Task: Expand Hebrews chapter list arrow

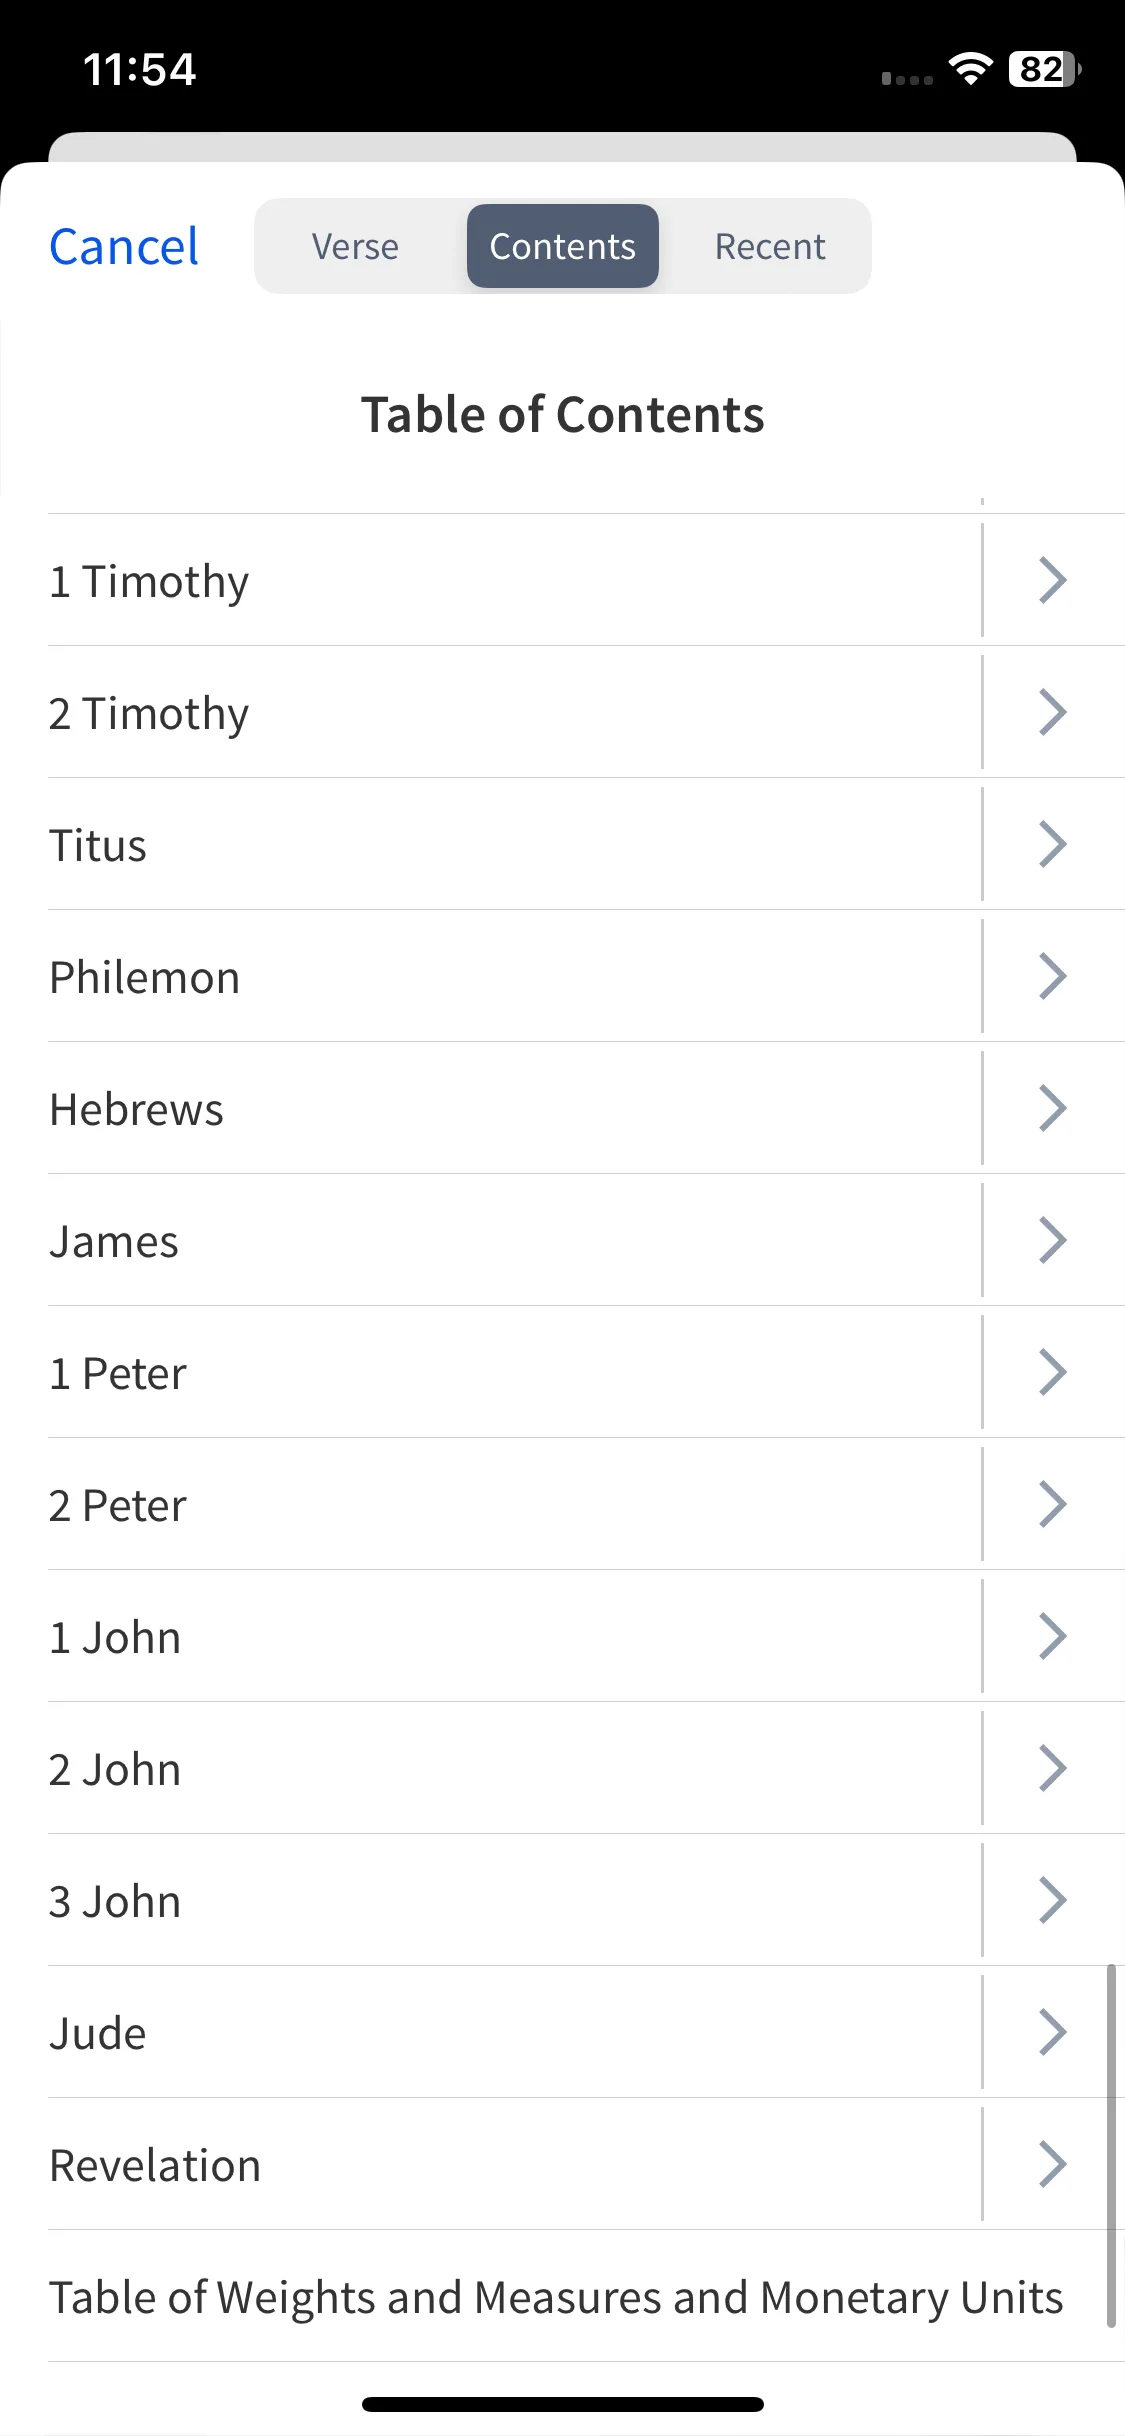Action: (x=1053, y=1108)
